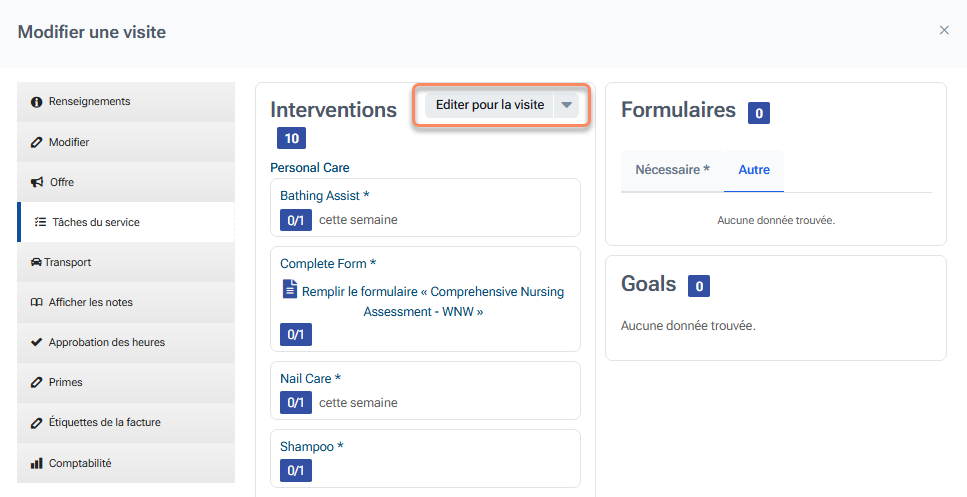Image resolution: width=967 pixels, height=497 pixels.
Task: Click the 0/1 badge under Nail Care
Action: [x=295, y=403]
